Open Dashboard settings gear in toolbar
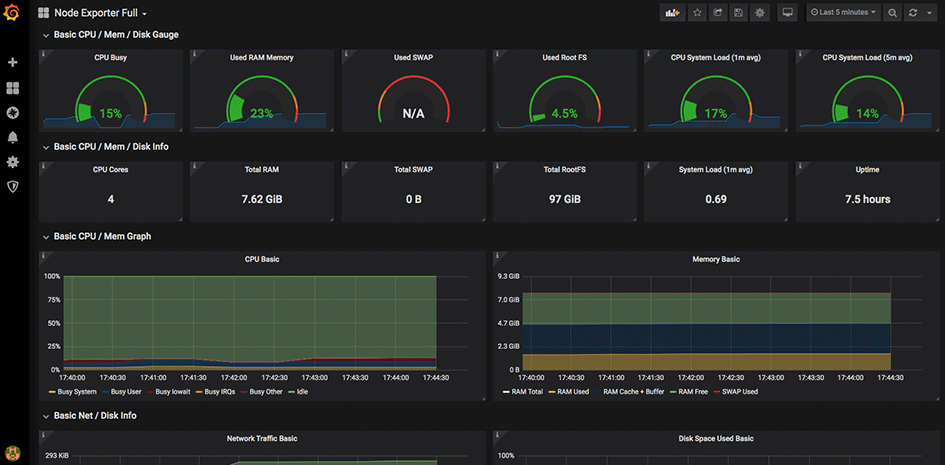Screen dimensions: 945x465 (x=760, y=13)
